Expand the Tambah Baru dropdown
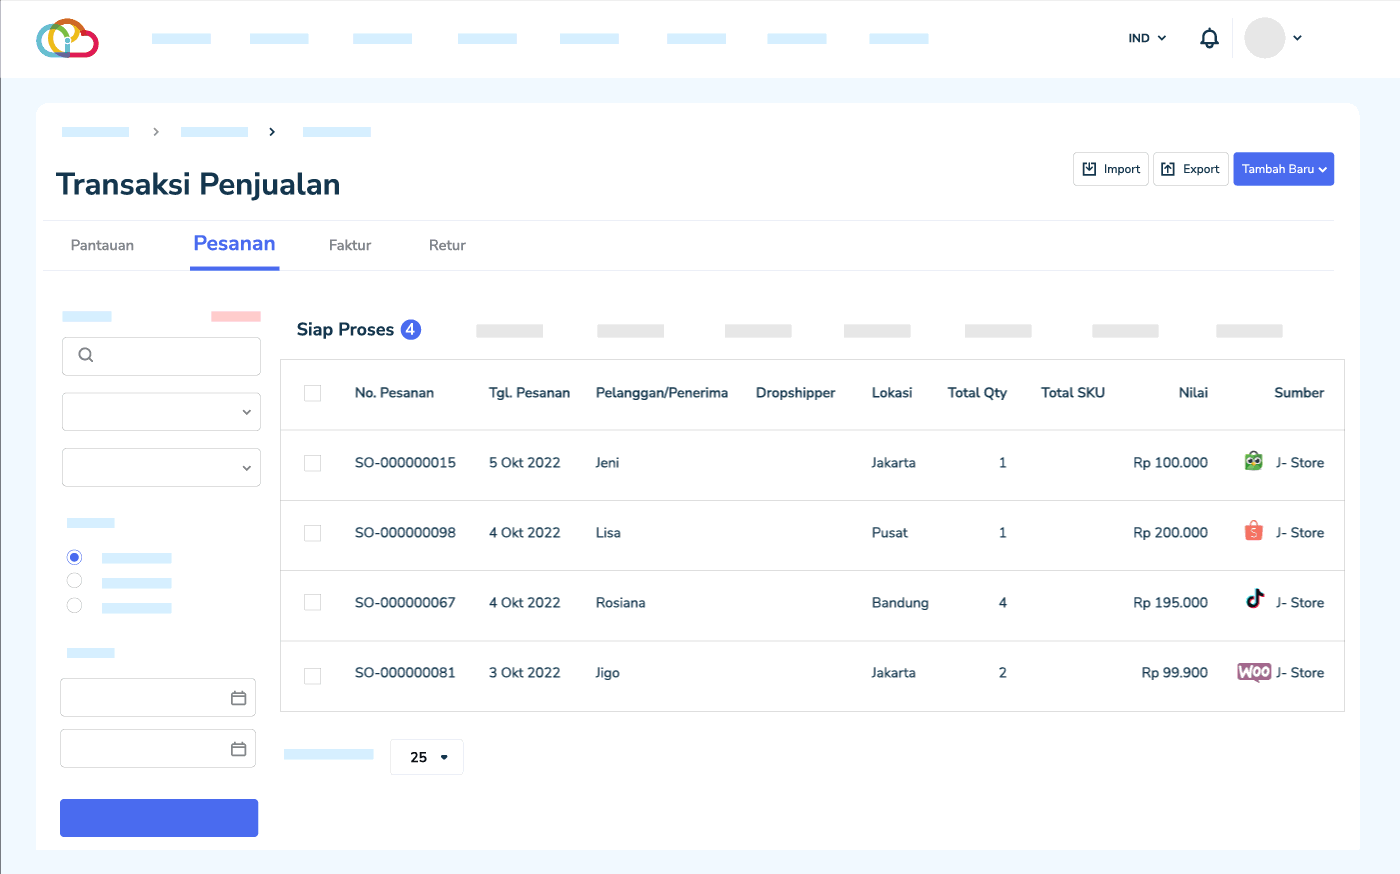This screenshot has width=1400, height=874. coord(1283,169)
